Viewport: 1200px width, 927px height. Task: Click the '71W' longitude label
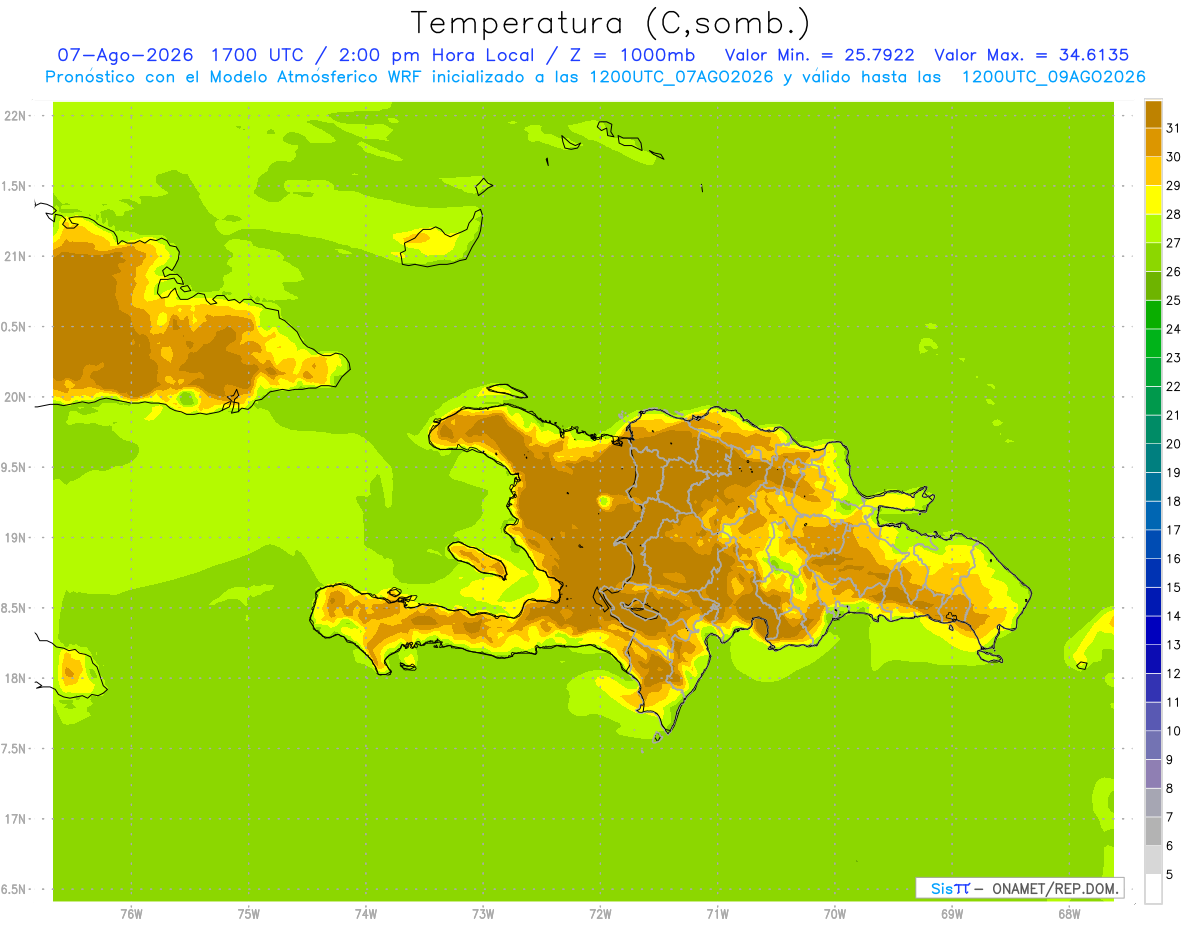pyautogui.click(x=717, y=914)
